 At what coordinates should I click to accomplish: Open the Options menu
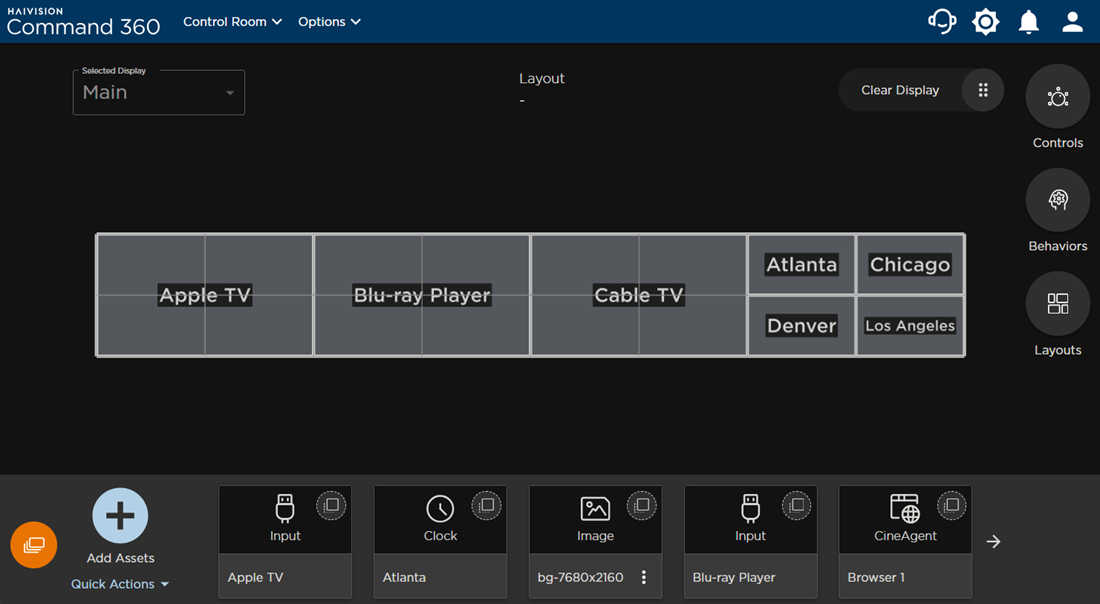[329, 22]
